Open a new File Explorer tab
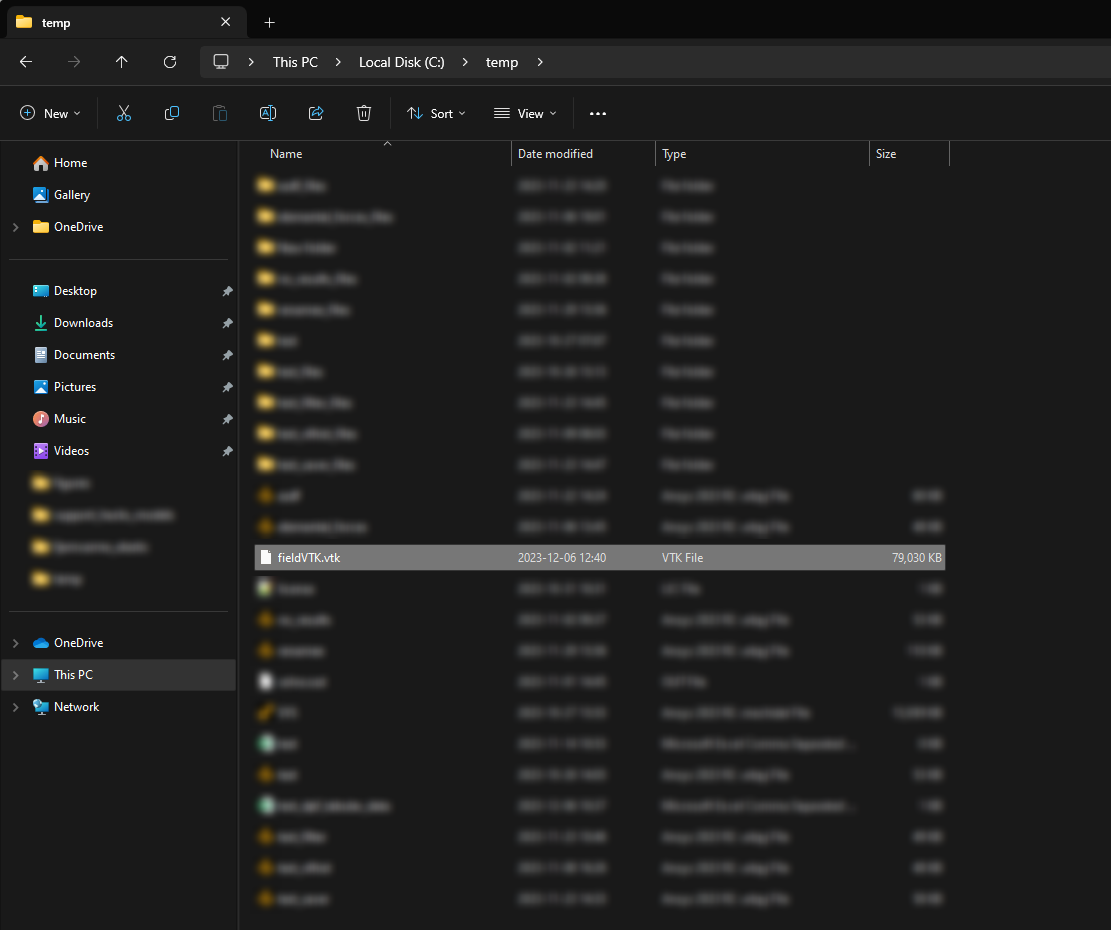This screenshot has height=930, width=1111. pyautogui.click(x=269, y=22)
